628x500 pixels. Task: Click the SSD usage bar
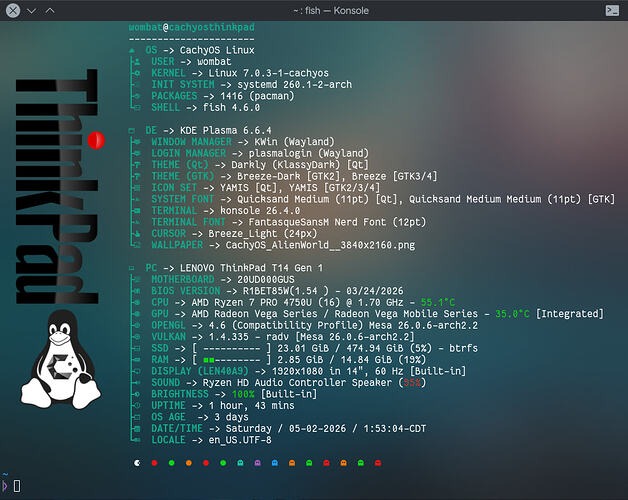tap(231, 348)
